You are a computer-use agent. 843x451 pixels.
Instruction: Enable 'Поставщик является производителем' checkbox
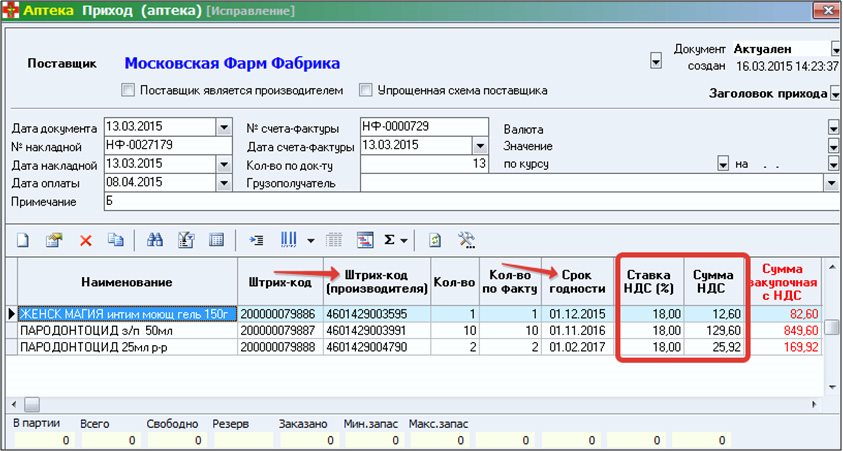pos(127,90)
